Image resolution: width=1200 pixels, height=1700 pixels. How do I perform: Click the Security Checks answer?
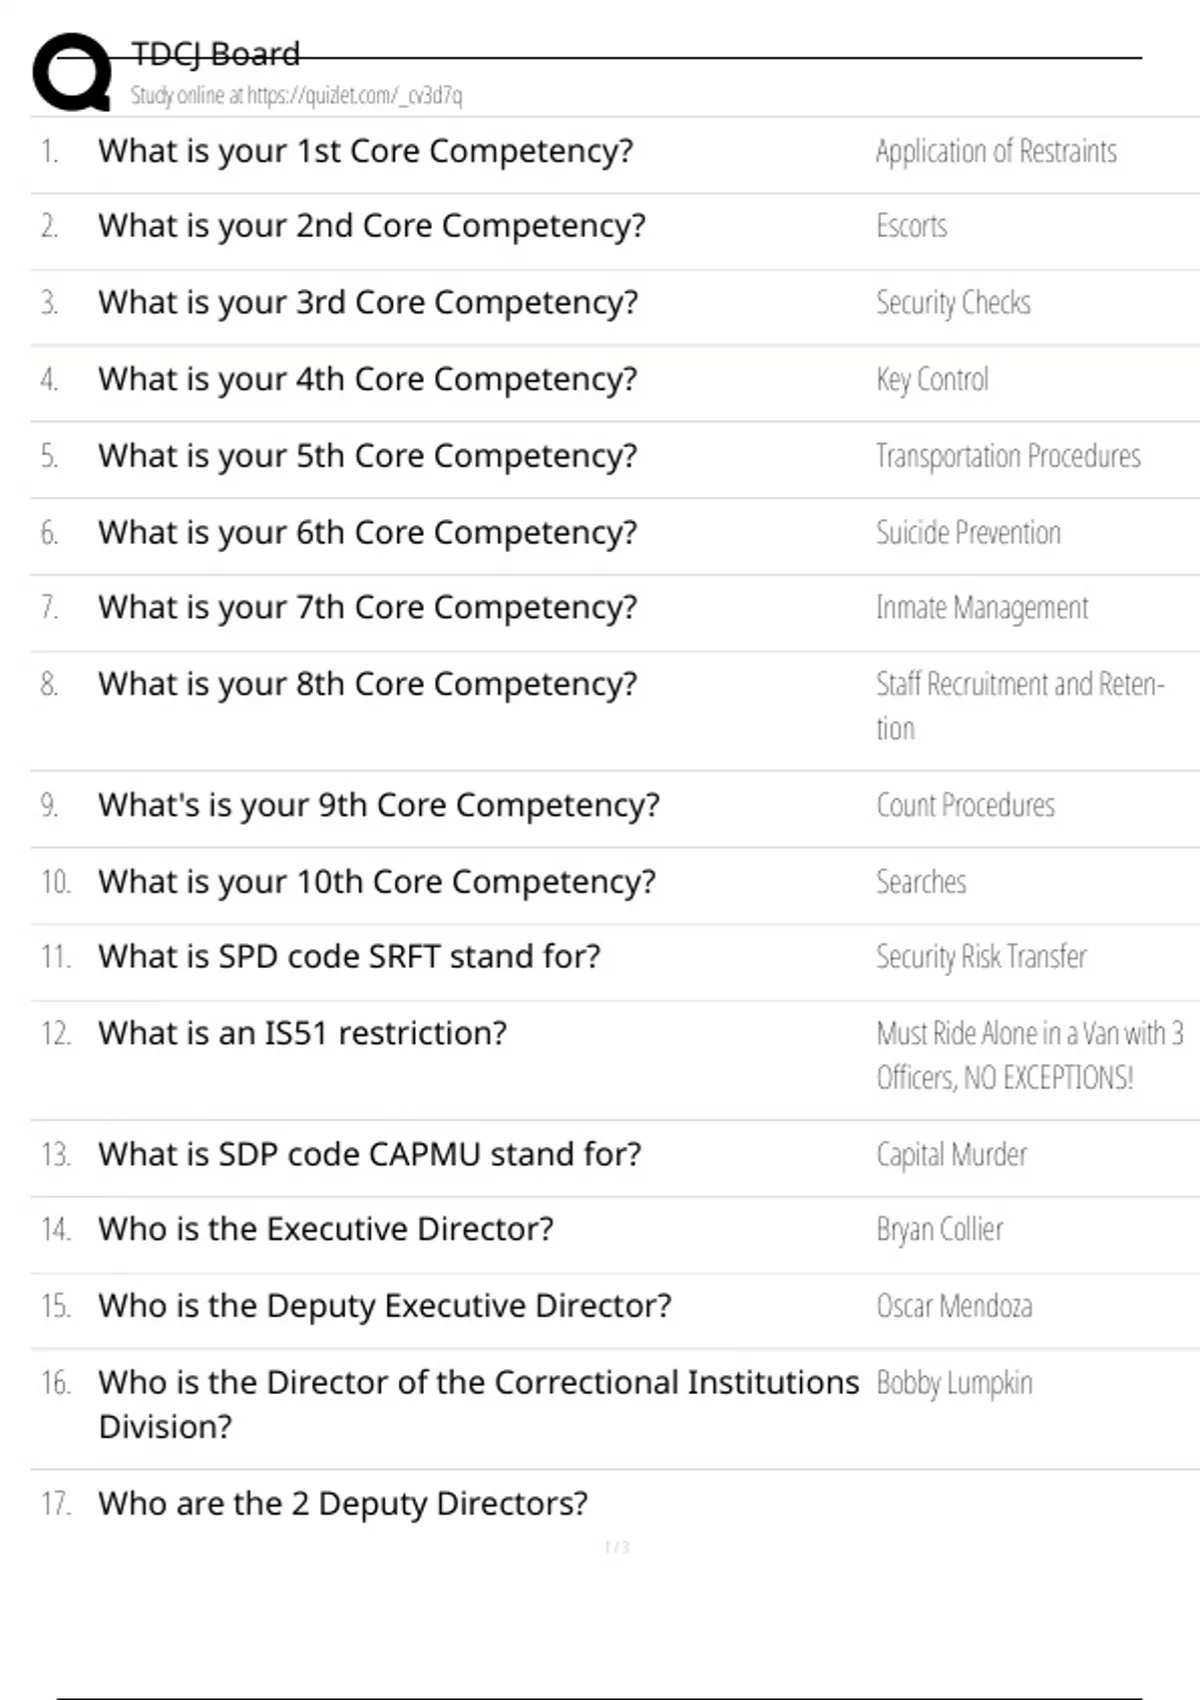click(953, 303)
